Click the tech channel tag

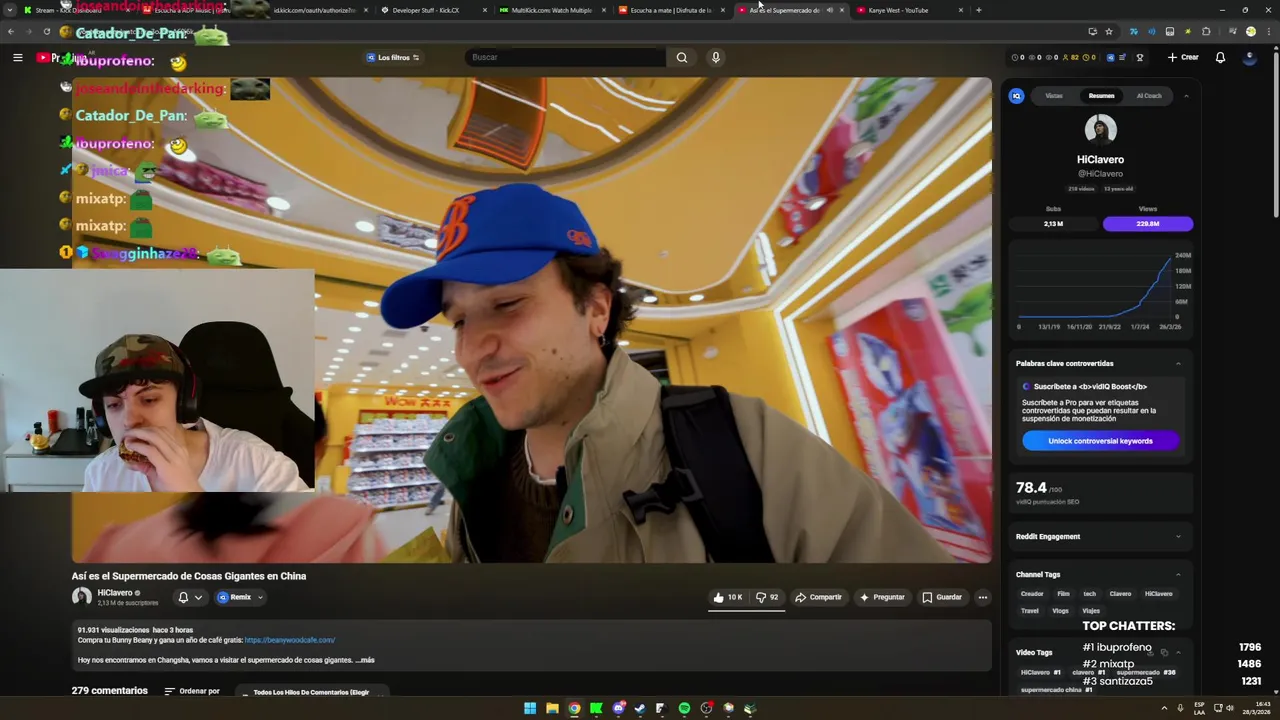point(1090,594)
